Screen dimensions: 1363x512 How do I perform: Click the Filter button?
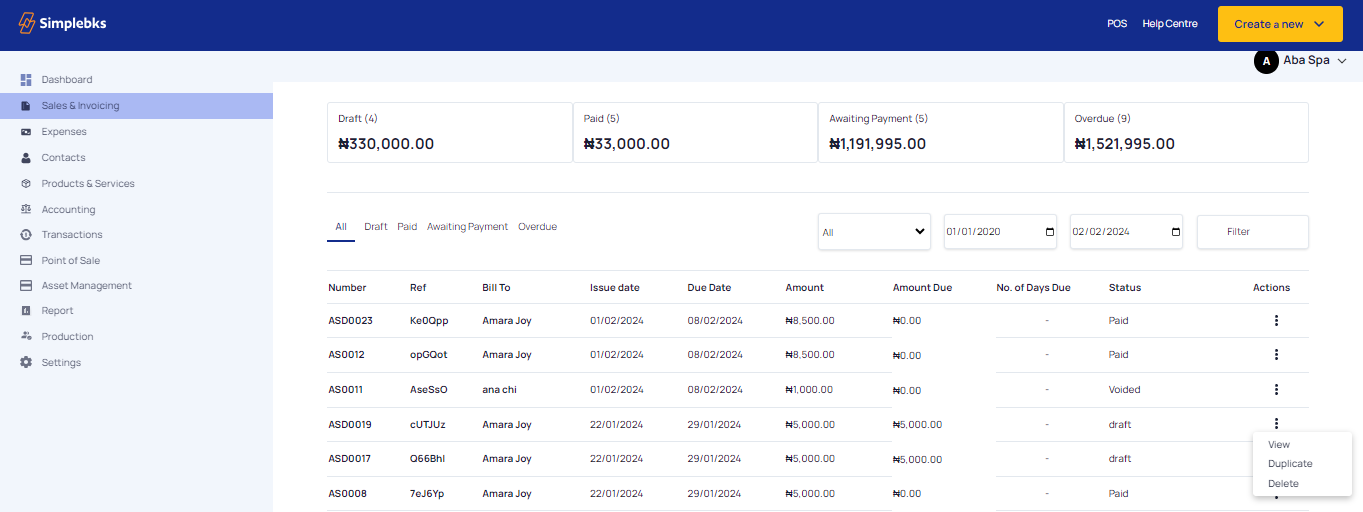pyautogui.click(x=1253, y=232)
